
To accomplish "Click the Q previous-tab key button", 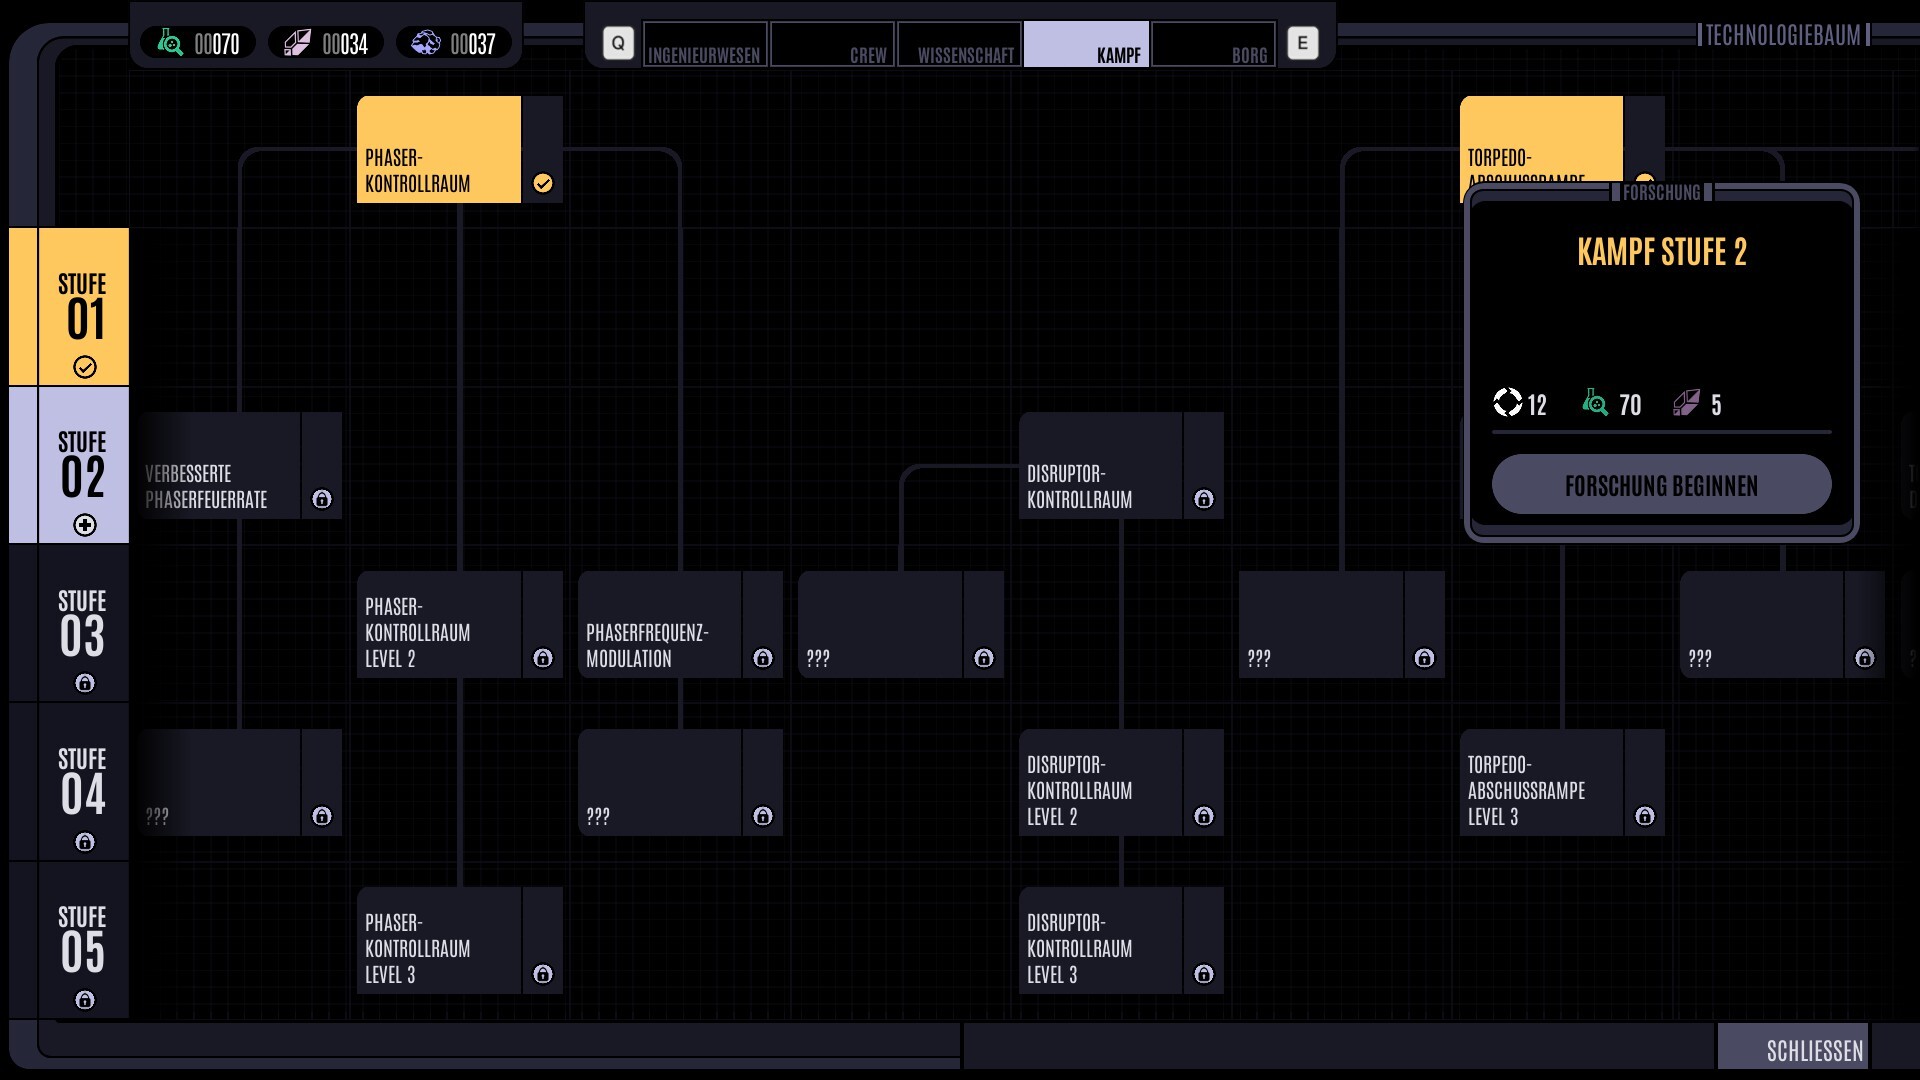I will click(x=618, y=43).
